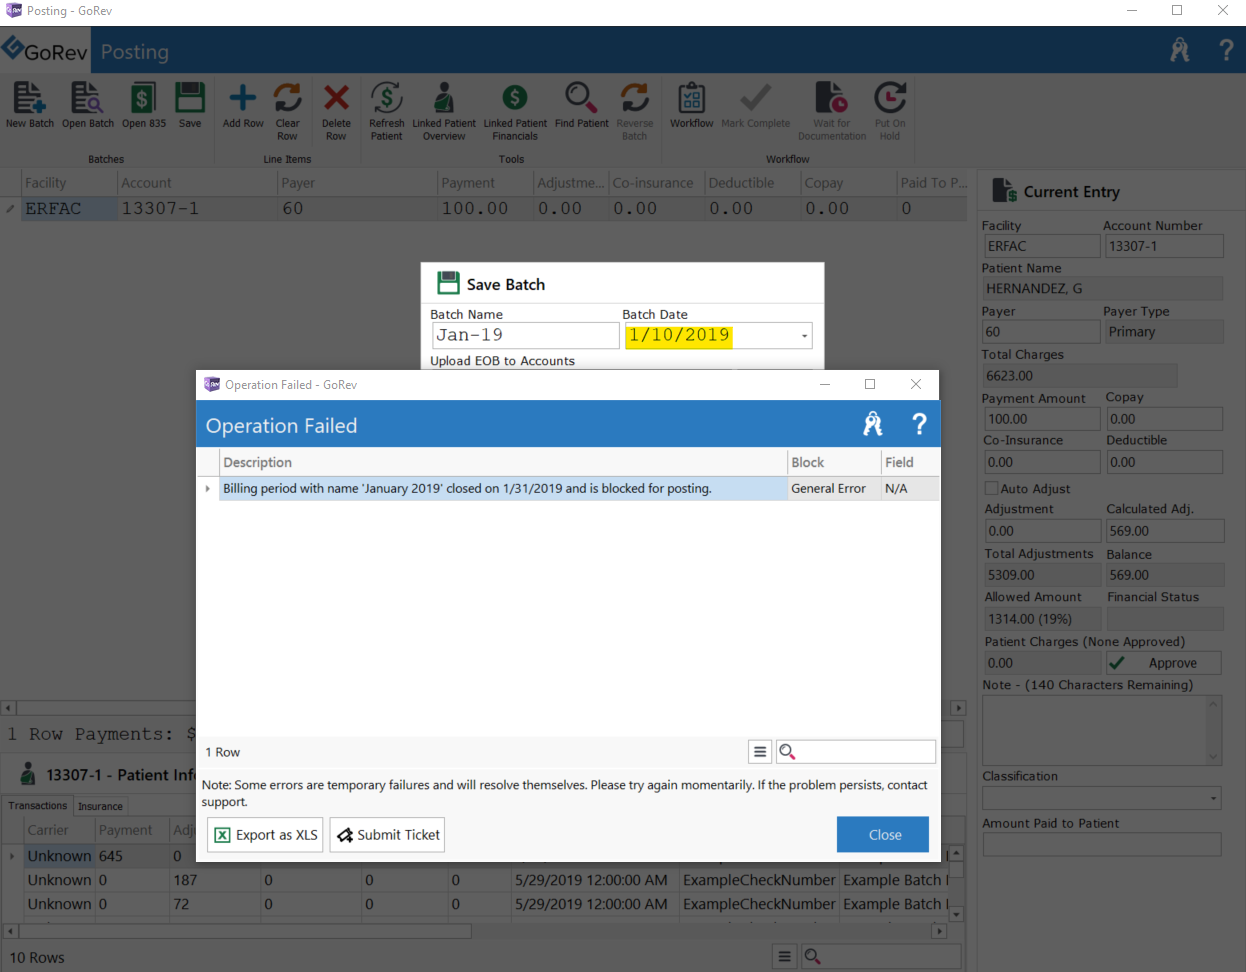The width and height of the screenshot is (1246, 972).
Task: Click the Adjustment input field
Action: 1042,531
